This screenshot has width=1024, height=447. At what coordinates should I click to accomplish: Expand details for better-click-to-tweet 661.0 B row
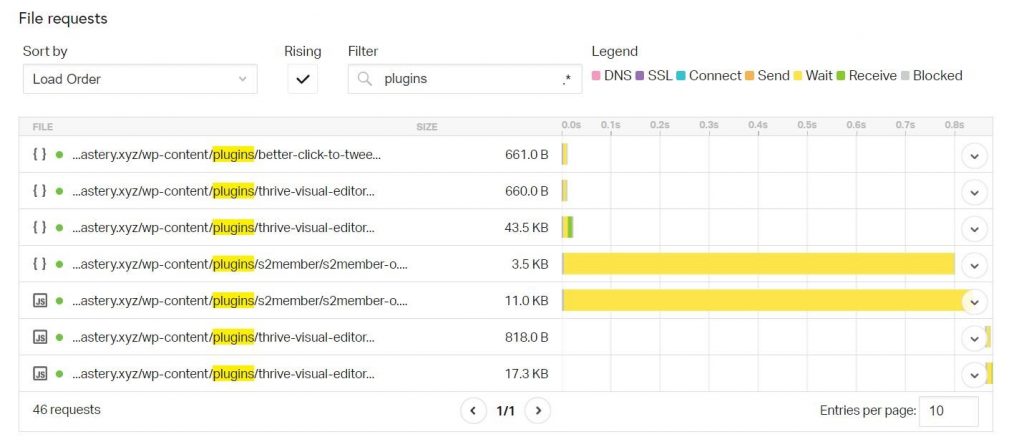click(x=974, y=156)
